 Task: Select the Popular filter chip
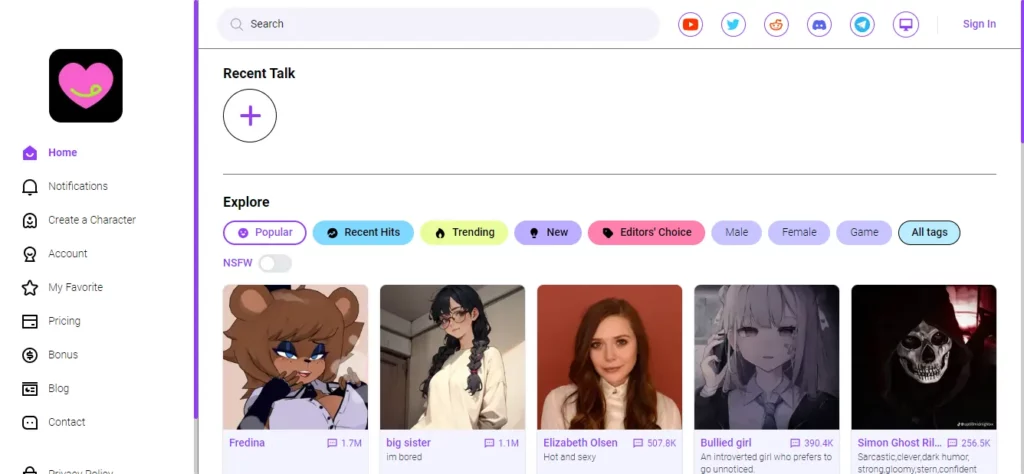tap(264, 232)
